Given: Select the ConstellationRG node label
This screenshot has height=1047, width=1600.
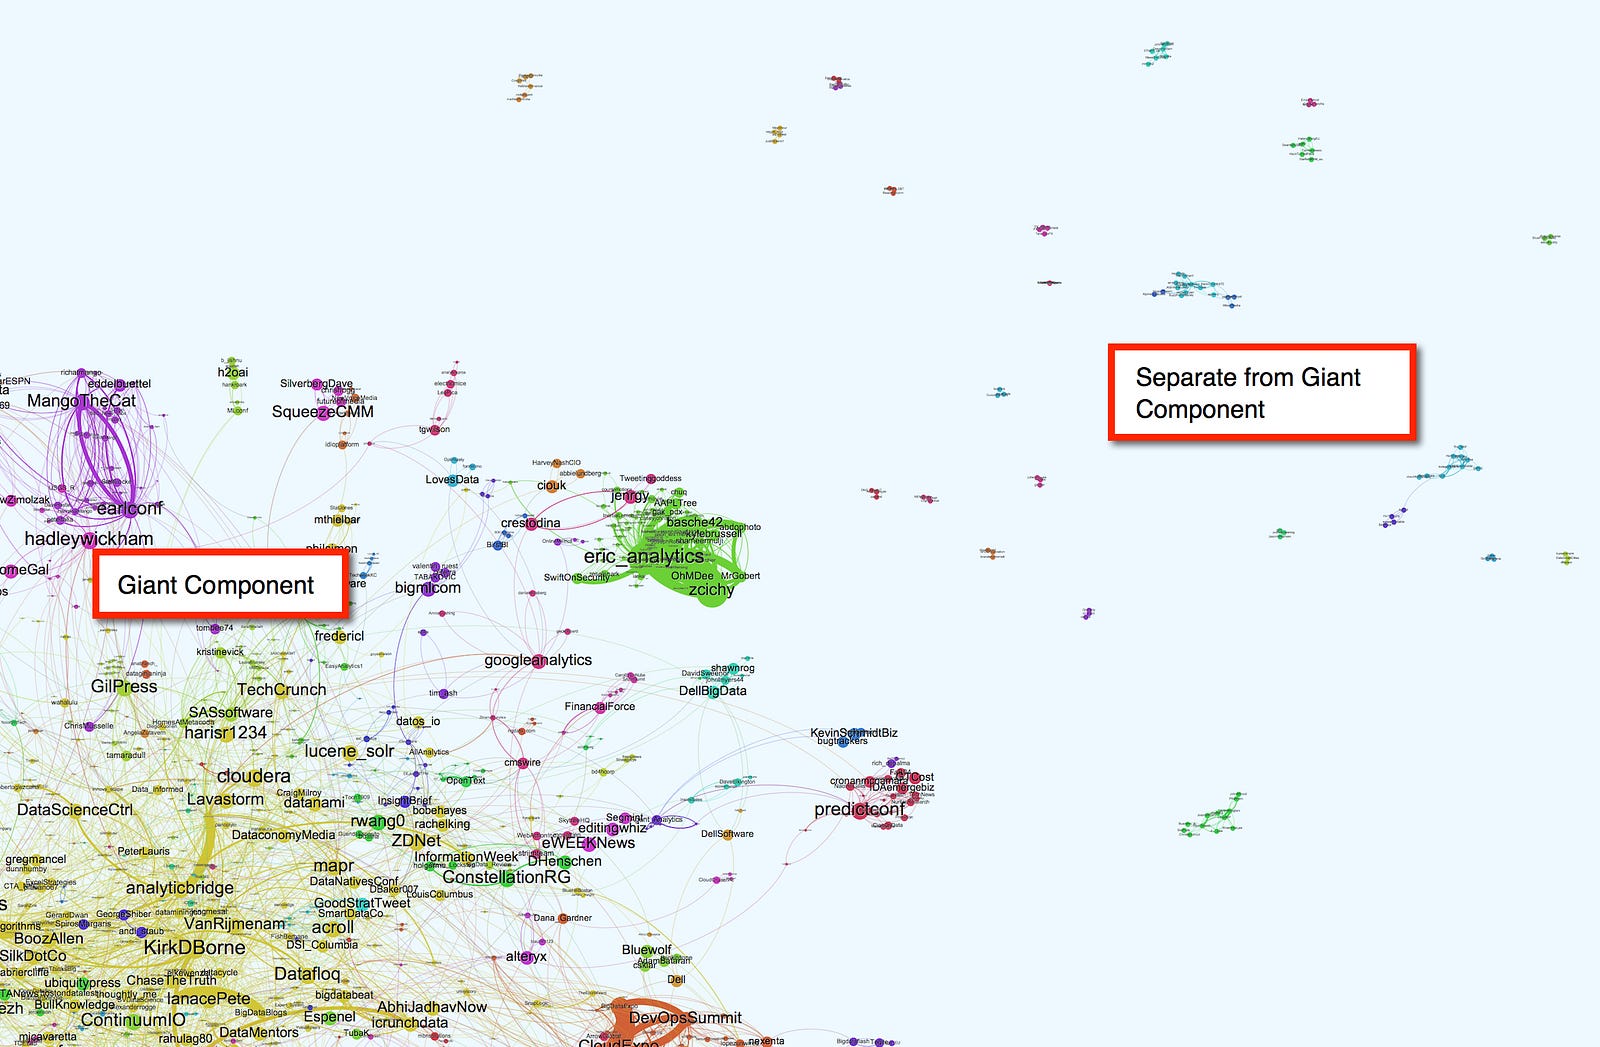Looking at the screenshot, I should point(506,877).
